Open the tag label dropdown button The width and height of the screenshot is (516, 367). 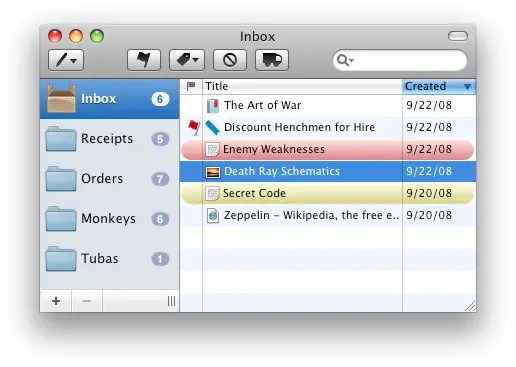(x=187, y=60)
